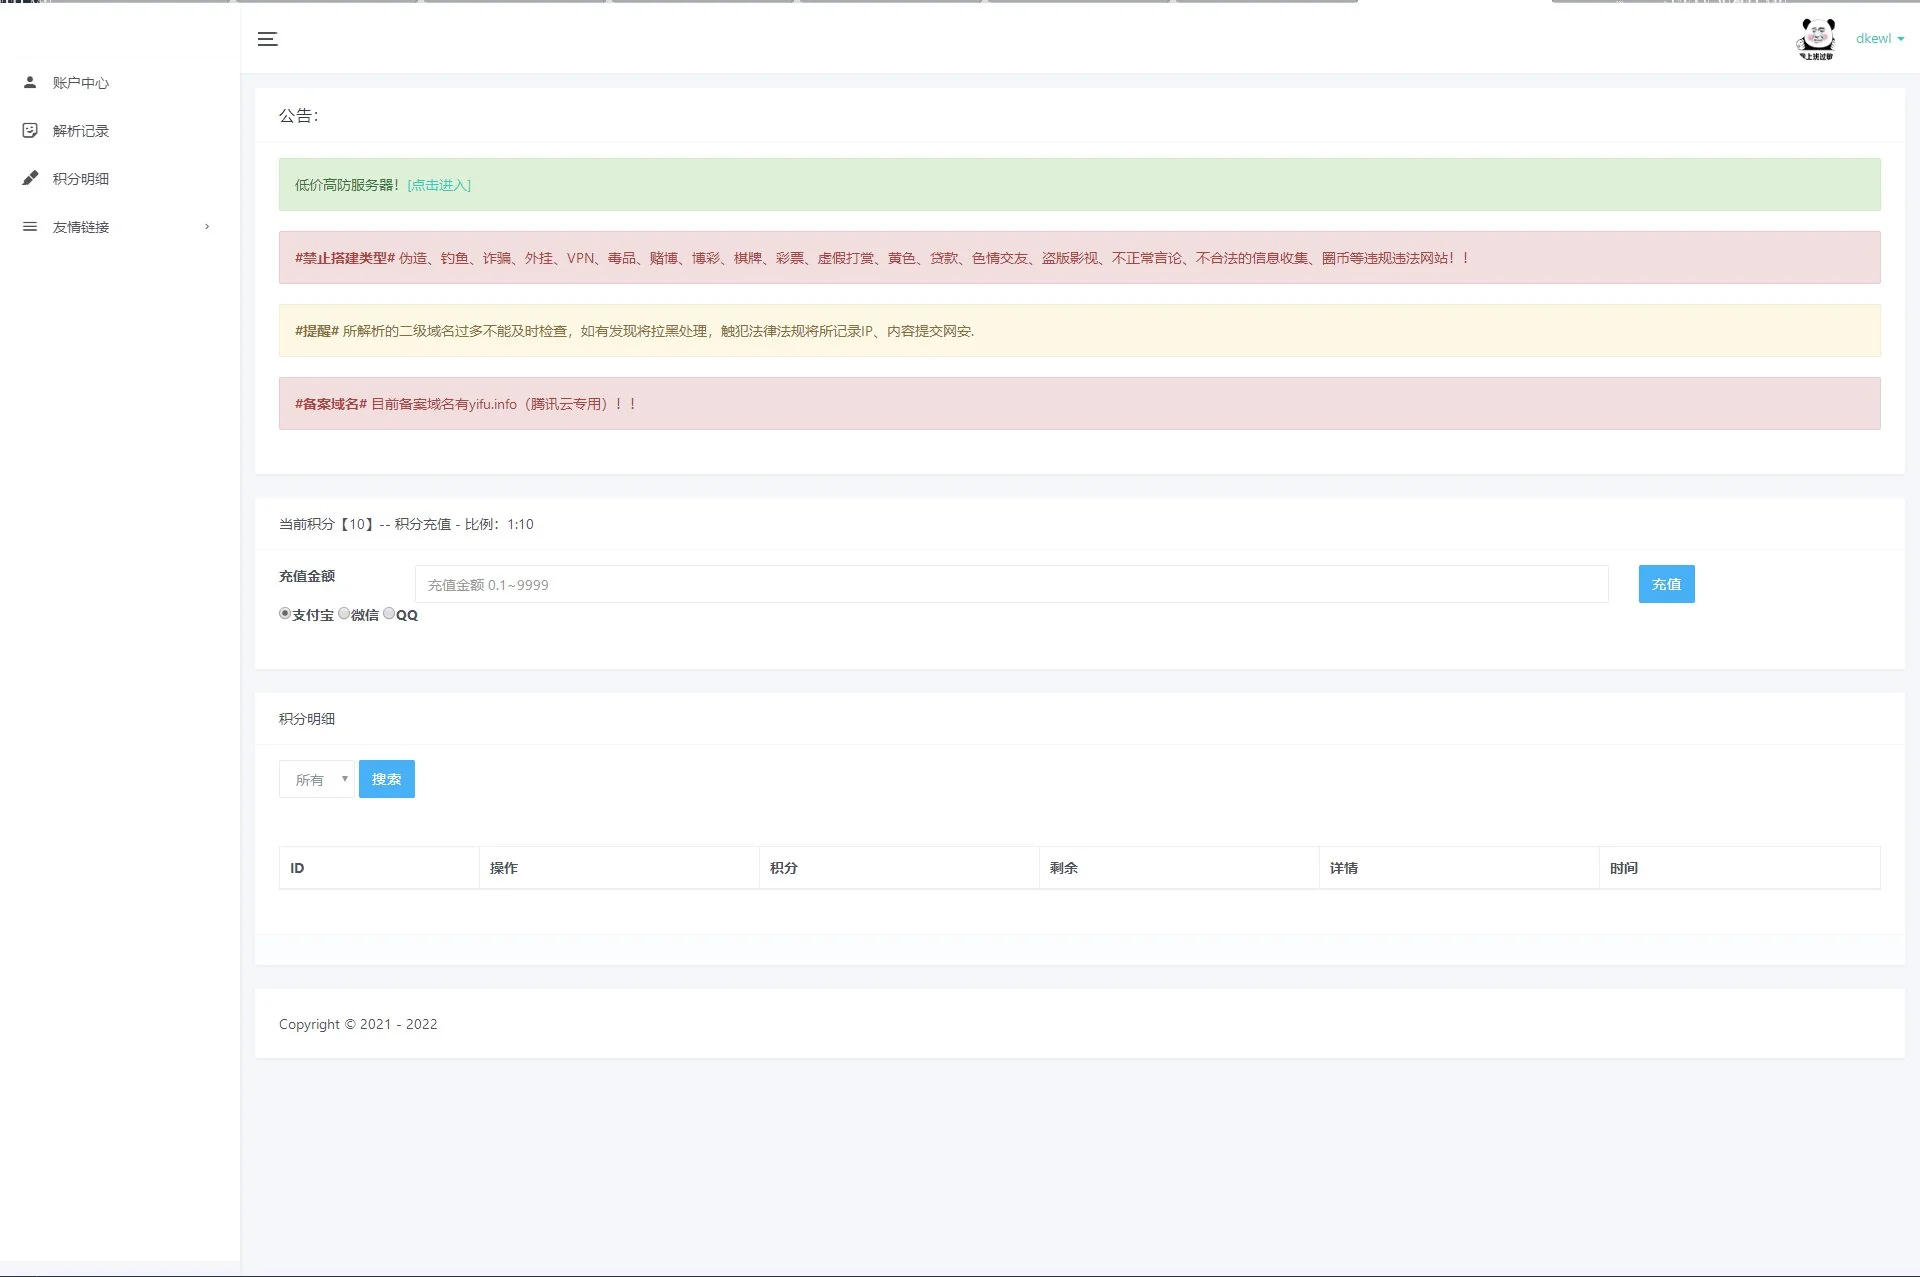
Task: Focus the 充值金额 amount input field
Action: pyautogui.click(x=1011, y=584)
